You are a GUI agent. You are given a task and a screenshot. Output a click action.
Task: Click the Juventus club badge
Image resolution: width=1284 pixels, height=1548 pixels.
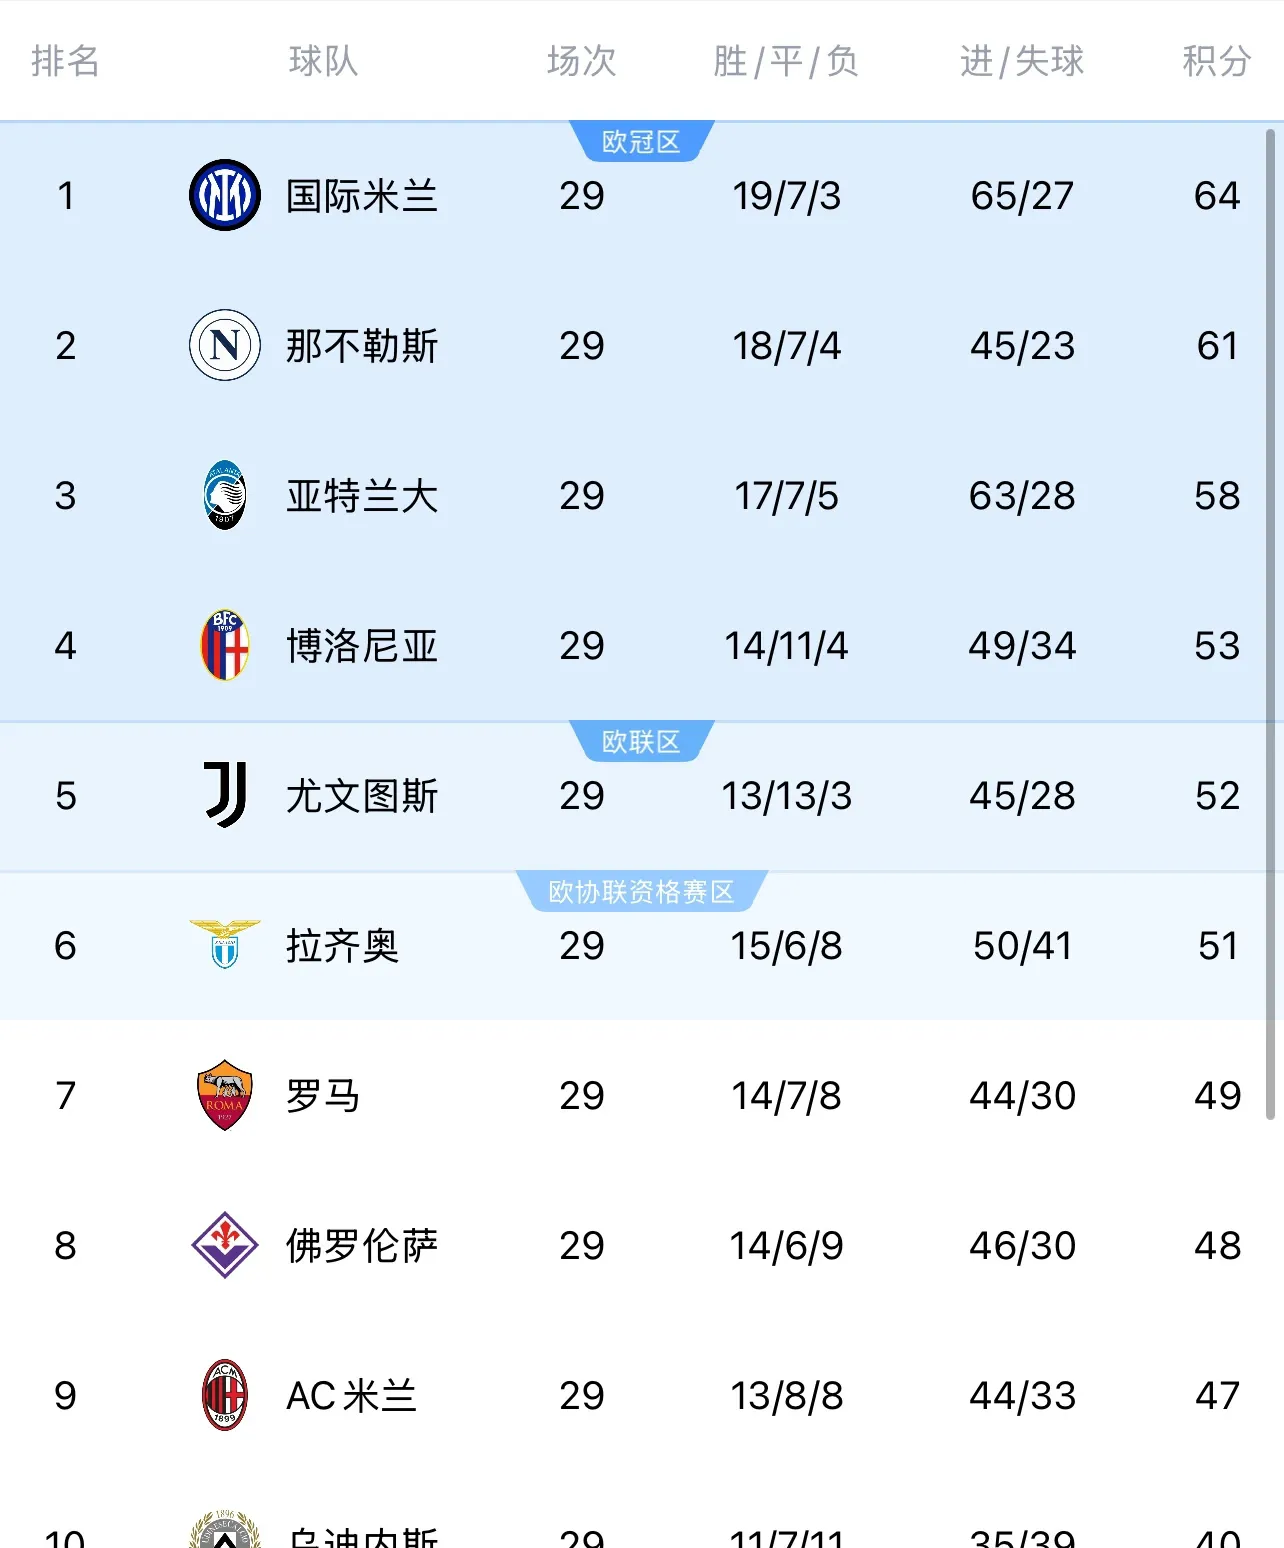click(x=224, y=796)
